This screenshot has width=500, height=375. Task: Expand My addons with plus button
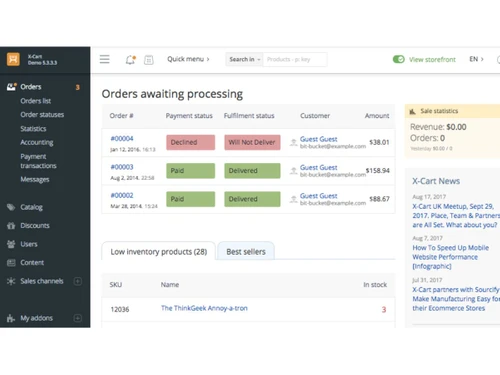pos(78,318)
